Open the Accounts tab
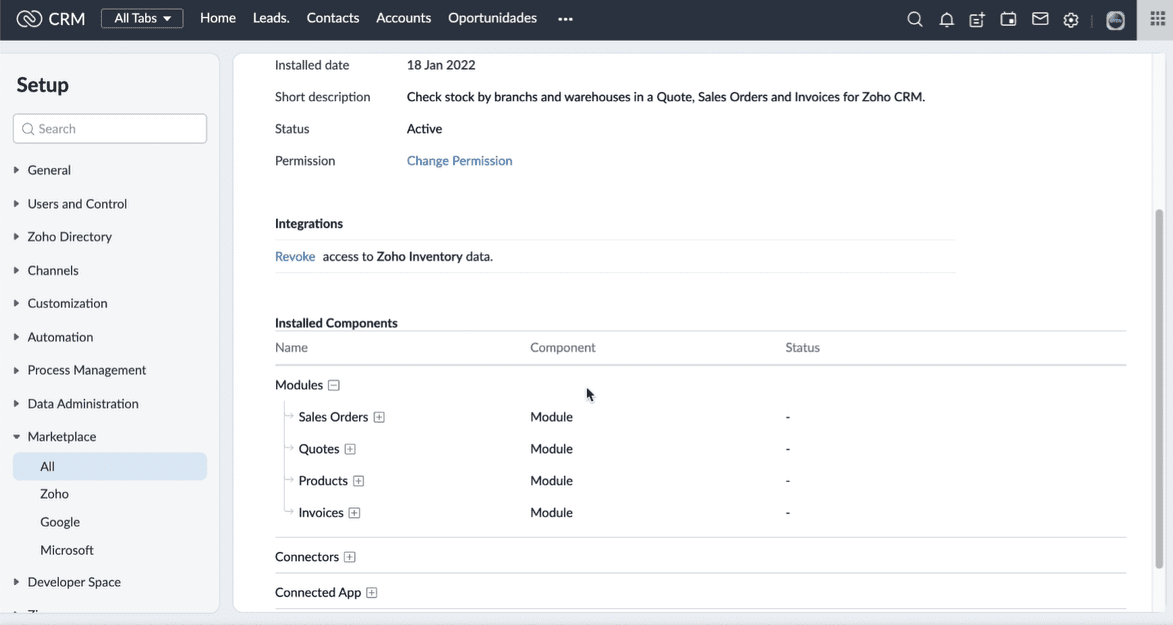This screenshot has height=625, width=1173. (403, 18)
